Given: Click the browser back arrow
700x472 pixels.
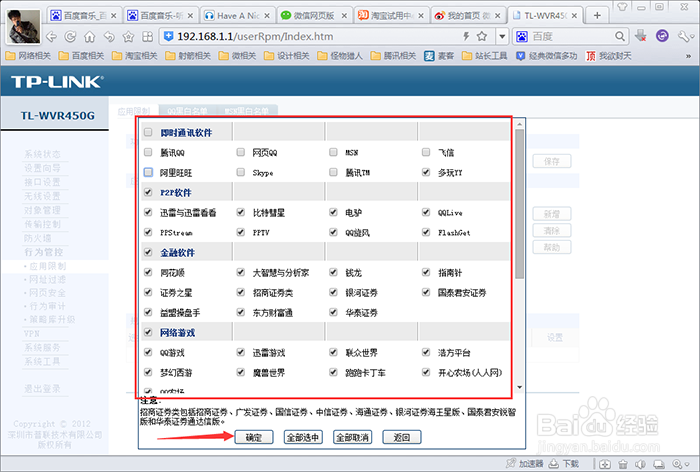Looking at the screenshot, I should click(x=51, y=37).
